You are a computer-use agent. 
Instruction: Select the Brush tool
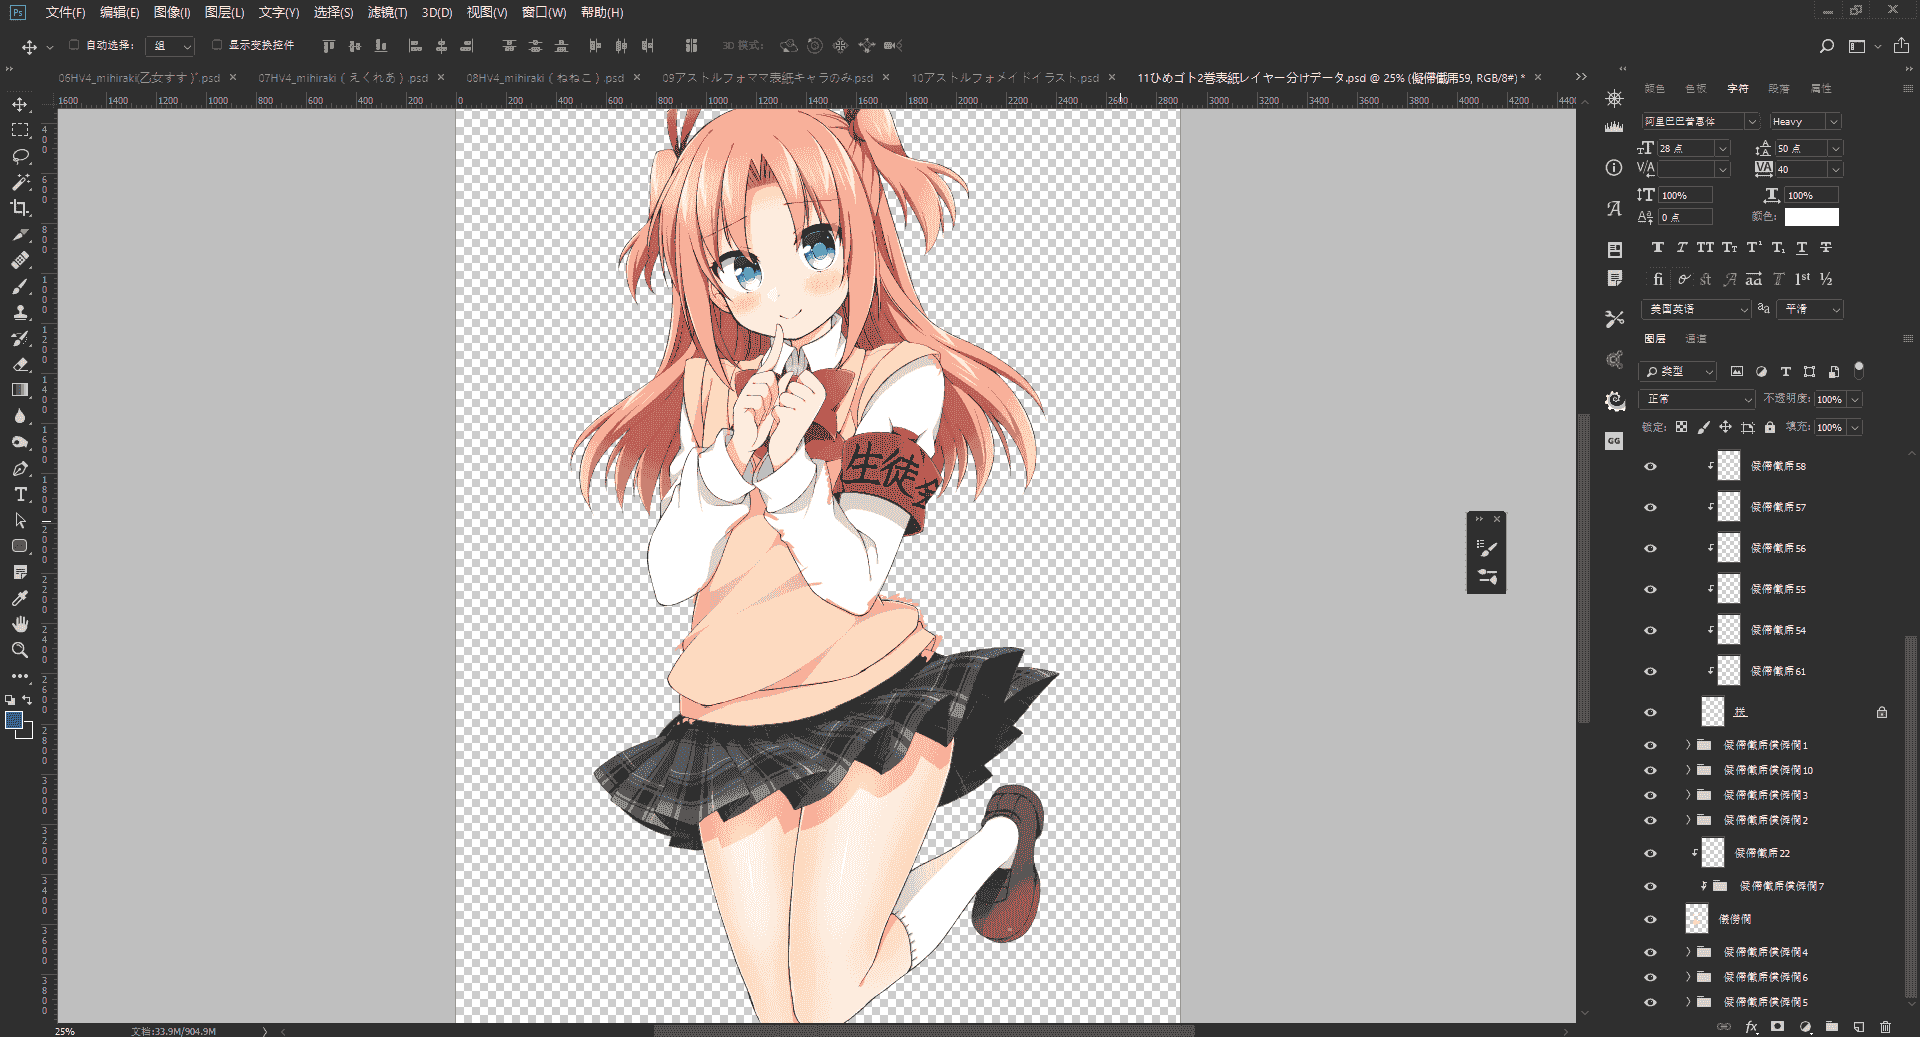coord(20,286)
